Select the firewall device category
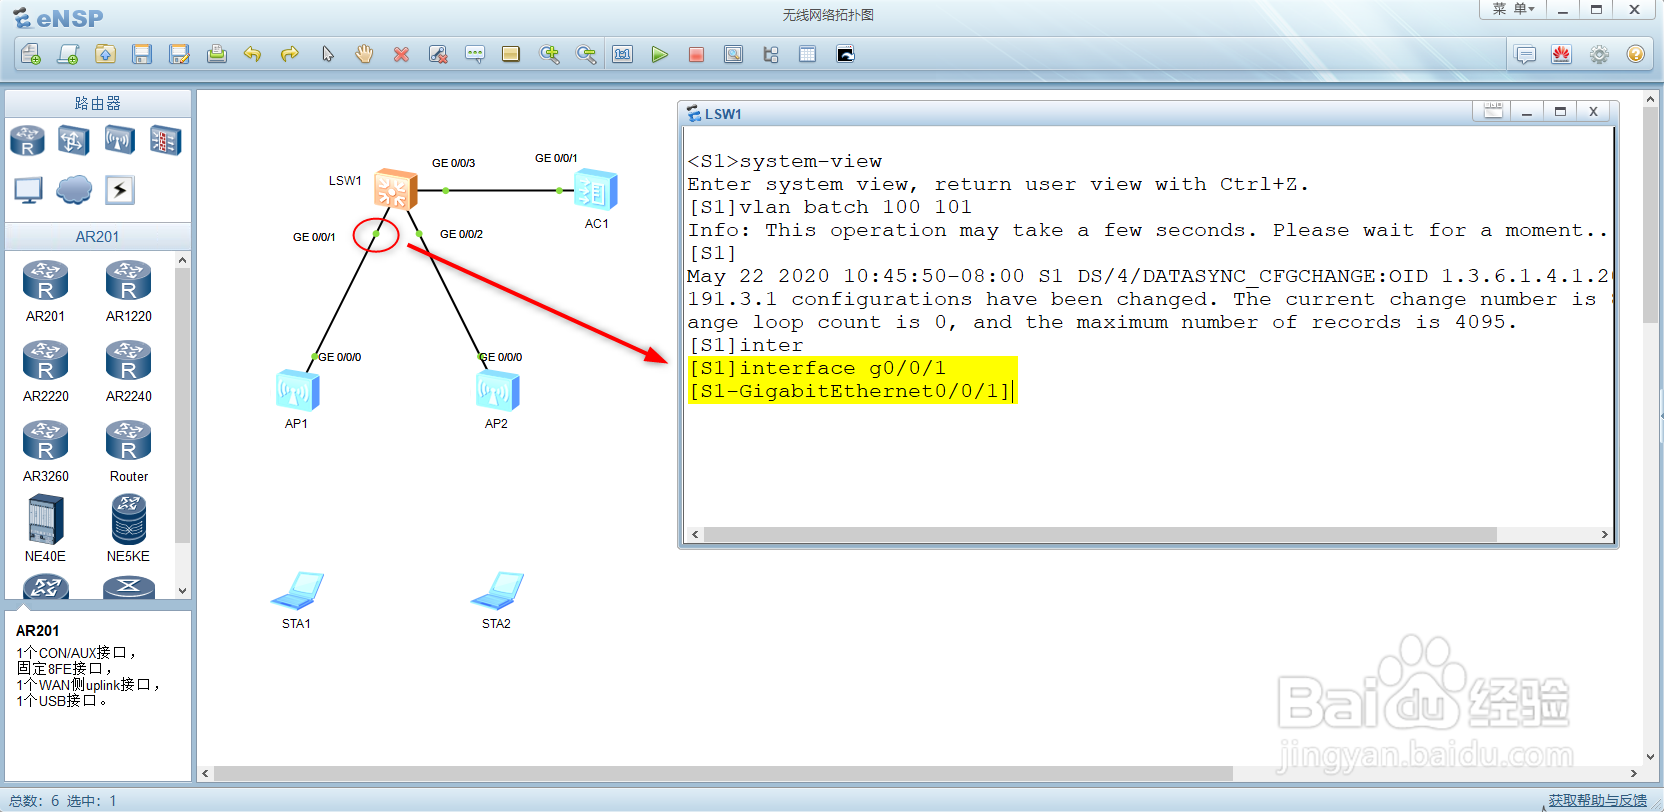1664x812 pixels. tap(165, 140)
